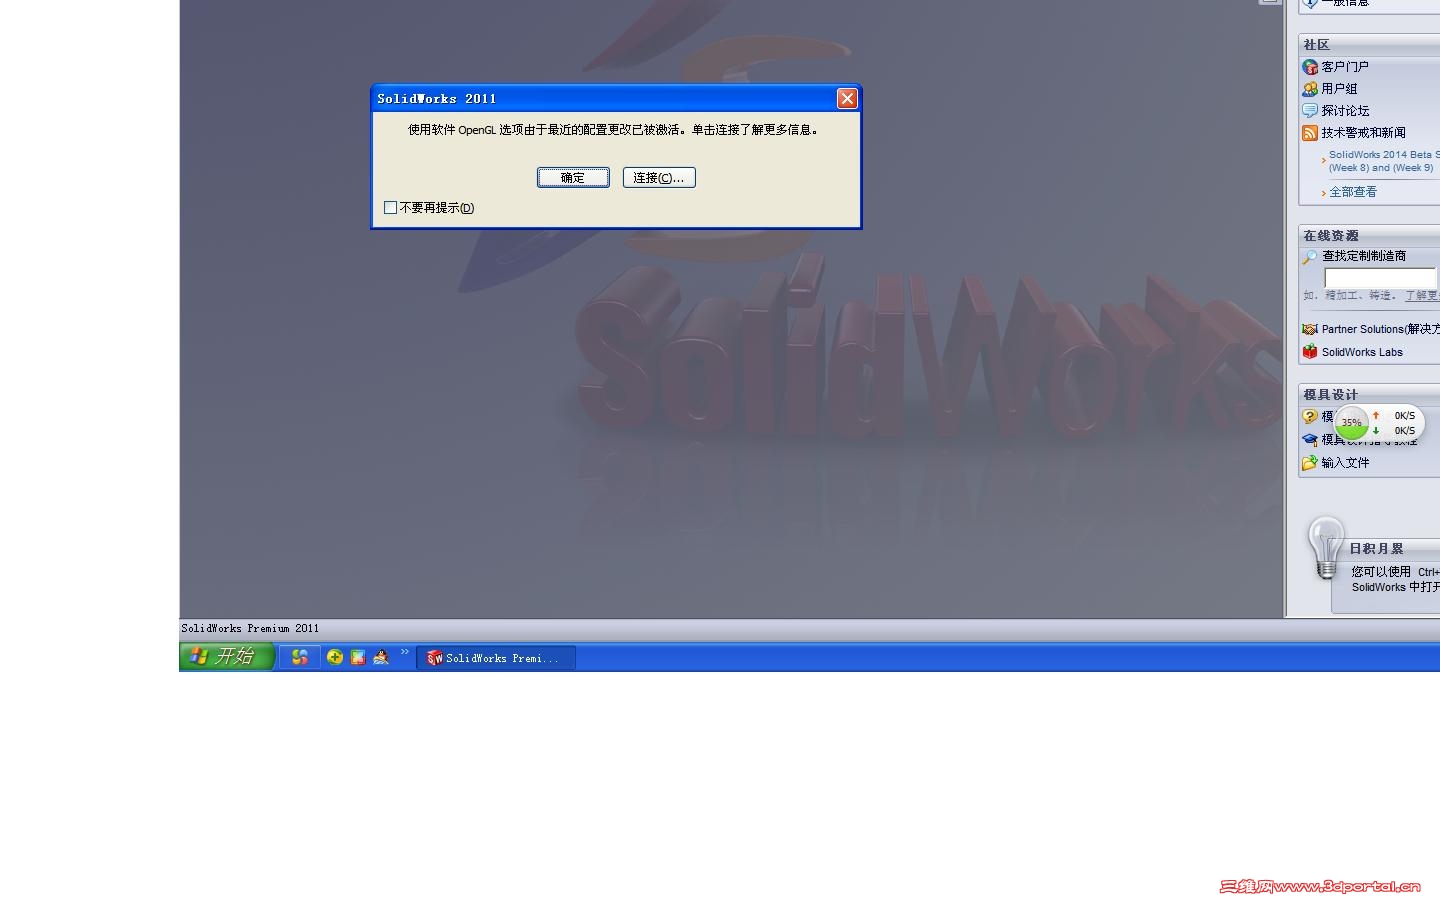Select the SolidWorks Premium taskbar entry
Screen dimensions: 1440x900
click(x=495, y=657)
